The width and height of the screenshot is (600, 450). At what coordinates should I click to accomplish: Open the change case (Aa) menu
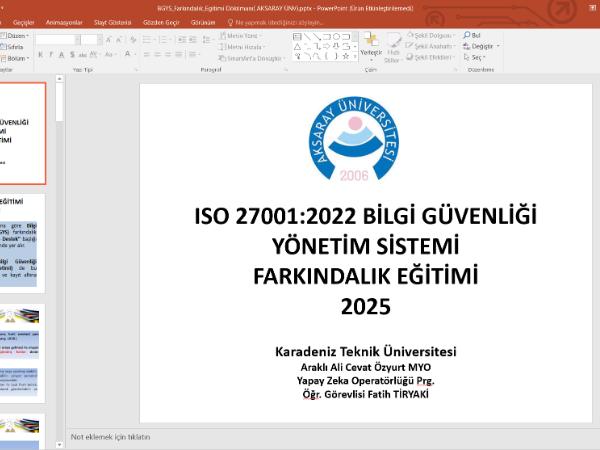110,55
